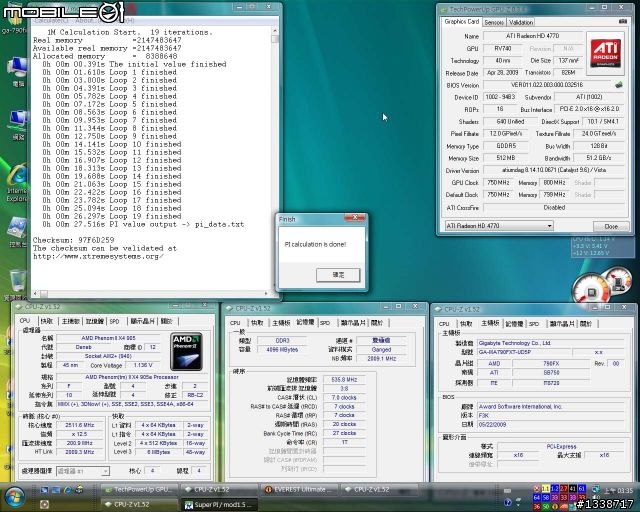Launch Internet Explorer from the desktop
640x512 pixels.
coord(16,183)
